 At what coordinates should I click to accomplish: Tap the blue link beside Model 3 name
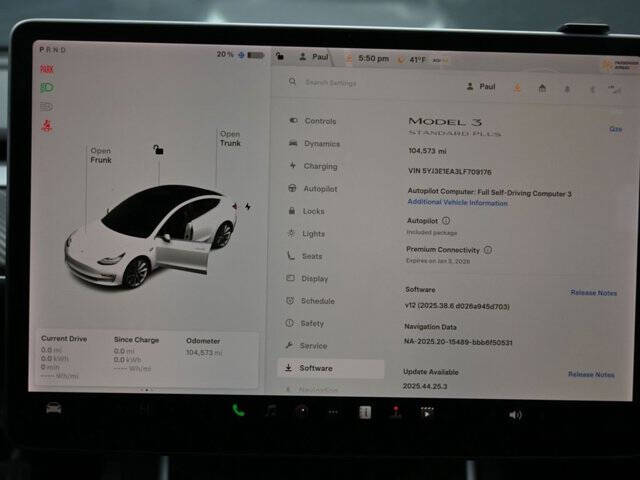tap(615, 129)
